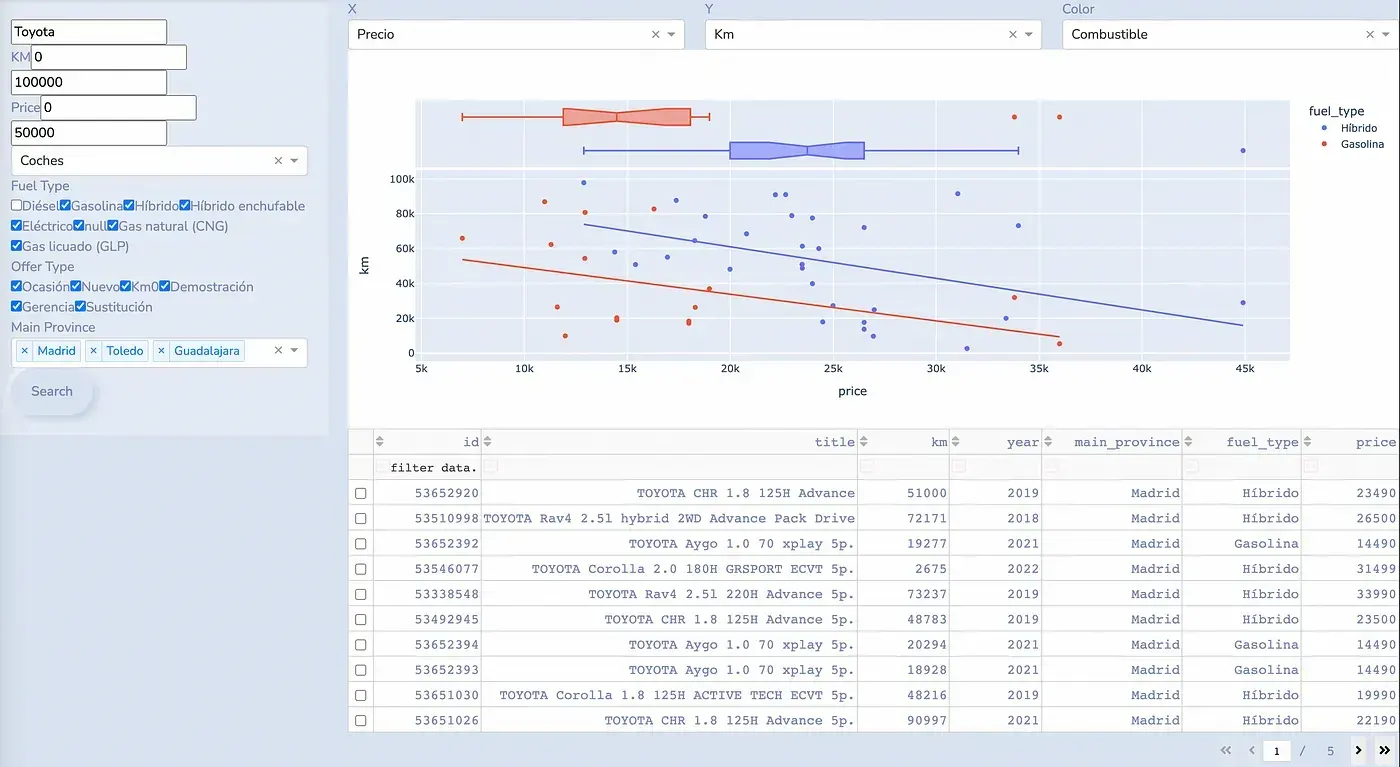The height and width of the screenshot is (767, 1400).
Task: Expand the Coches vehicle type dropdown
Action: tap(294, 160)
